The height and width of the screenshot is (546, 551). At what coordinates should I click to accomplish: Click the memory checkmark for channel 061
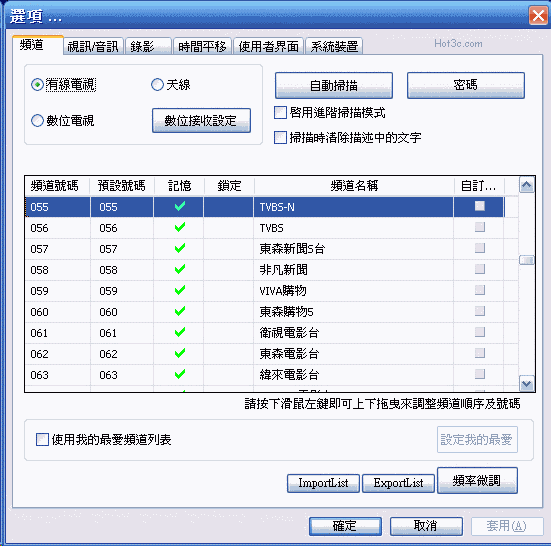click(180, 332)
